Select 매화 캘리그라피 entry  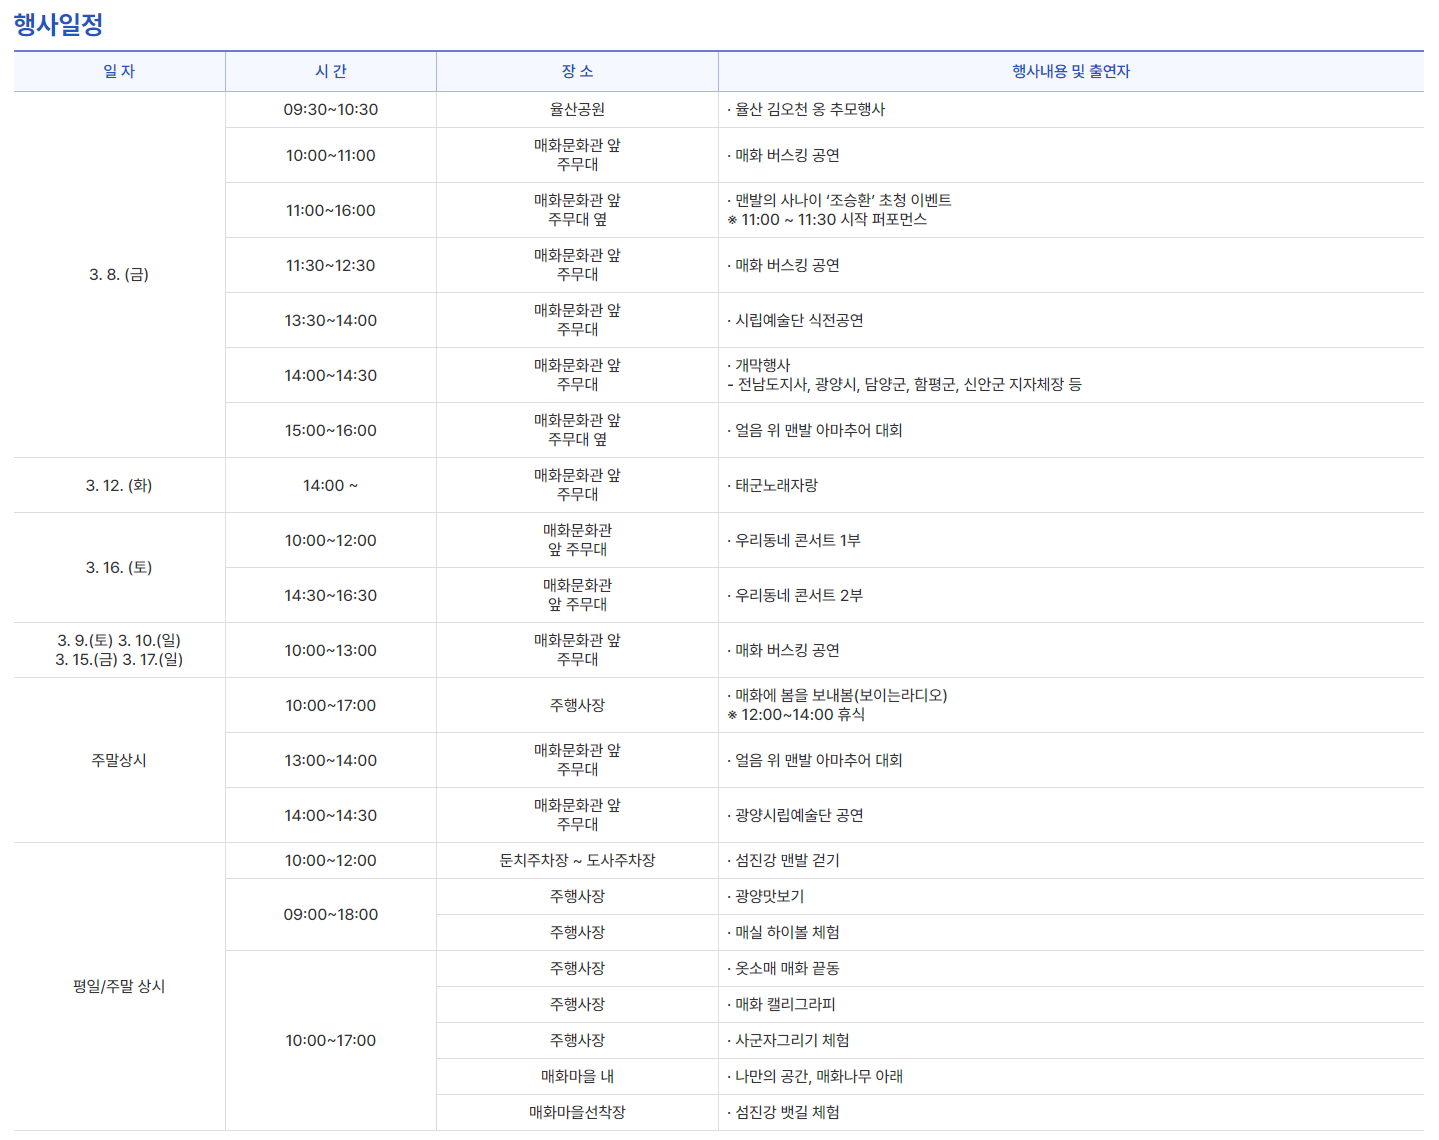(781, 1004)
